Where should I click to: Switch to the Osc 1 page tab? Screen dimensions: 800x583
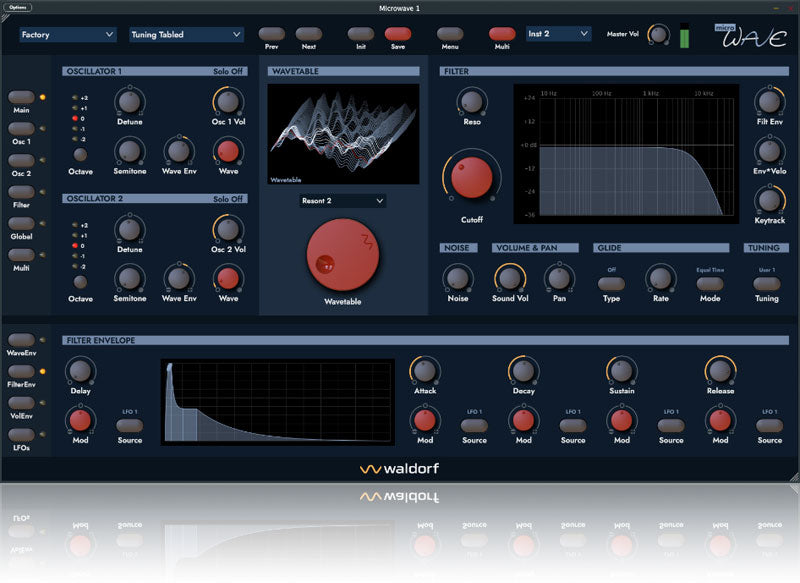tap(21, 129)
